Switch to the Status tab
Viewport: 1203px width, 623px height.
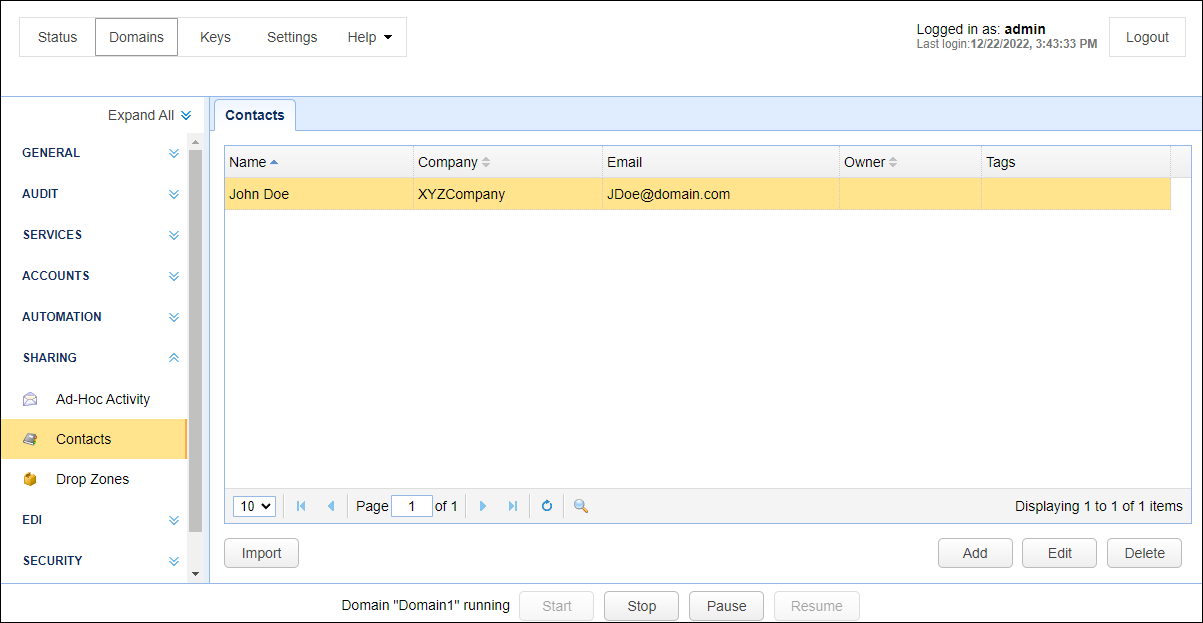coord(57,37)
